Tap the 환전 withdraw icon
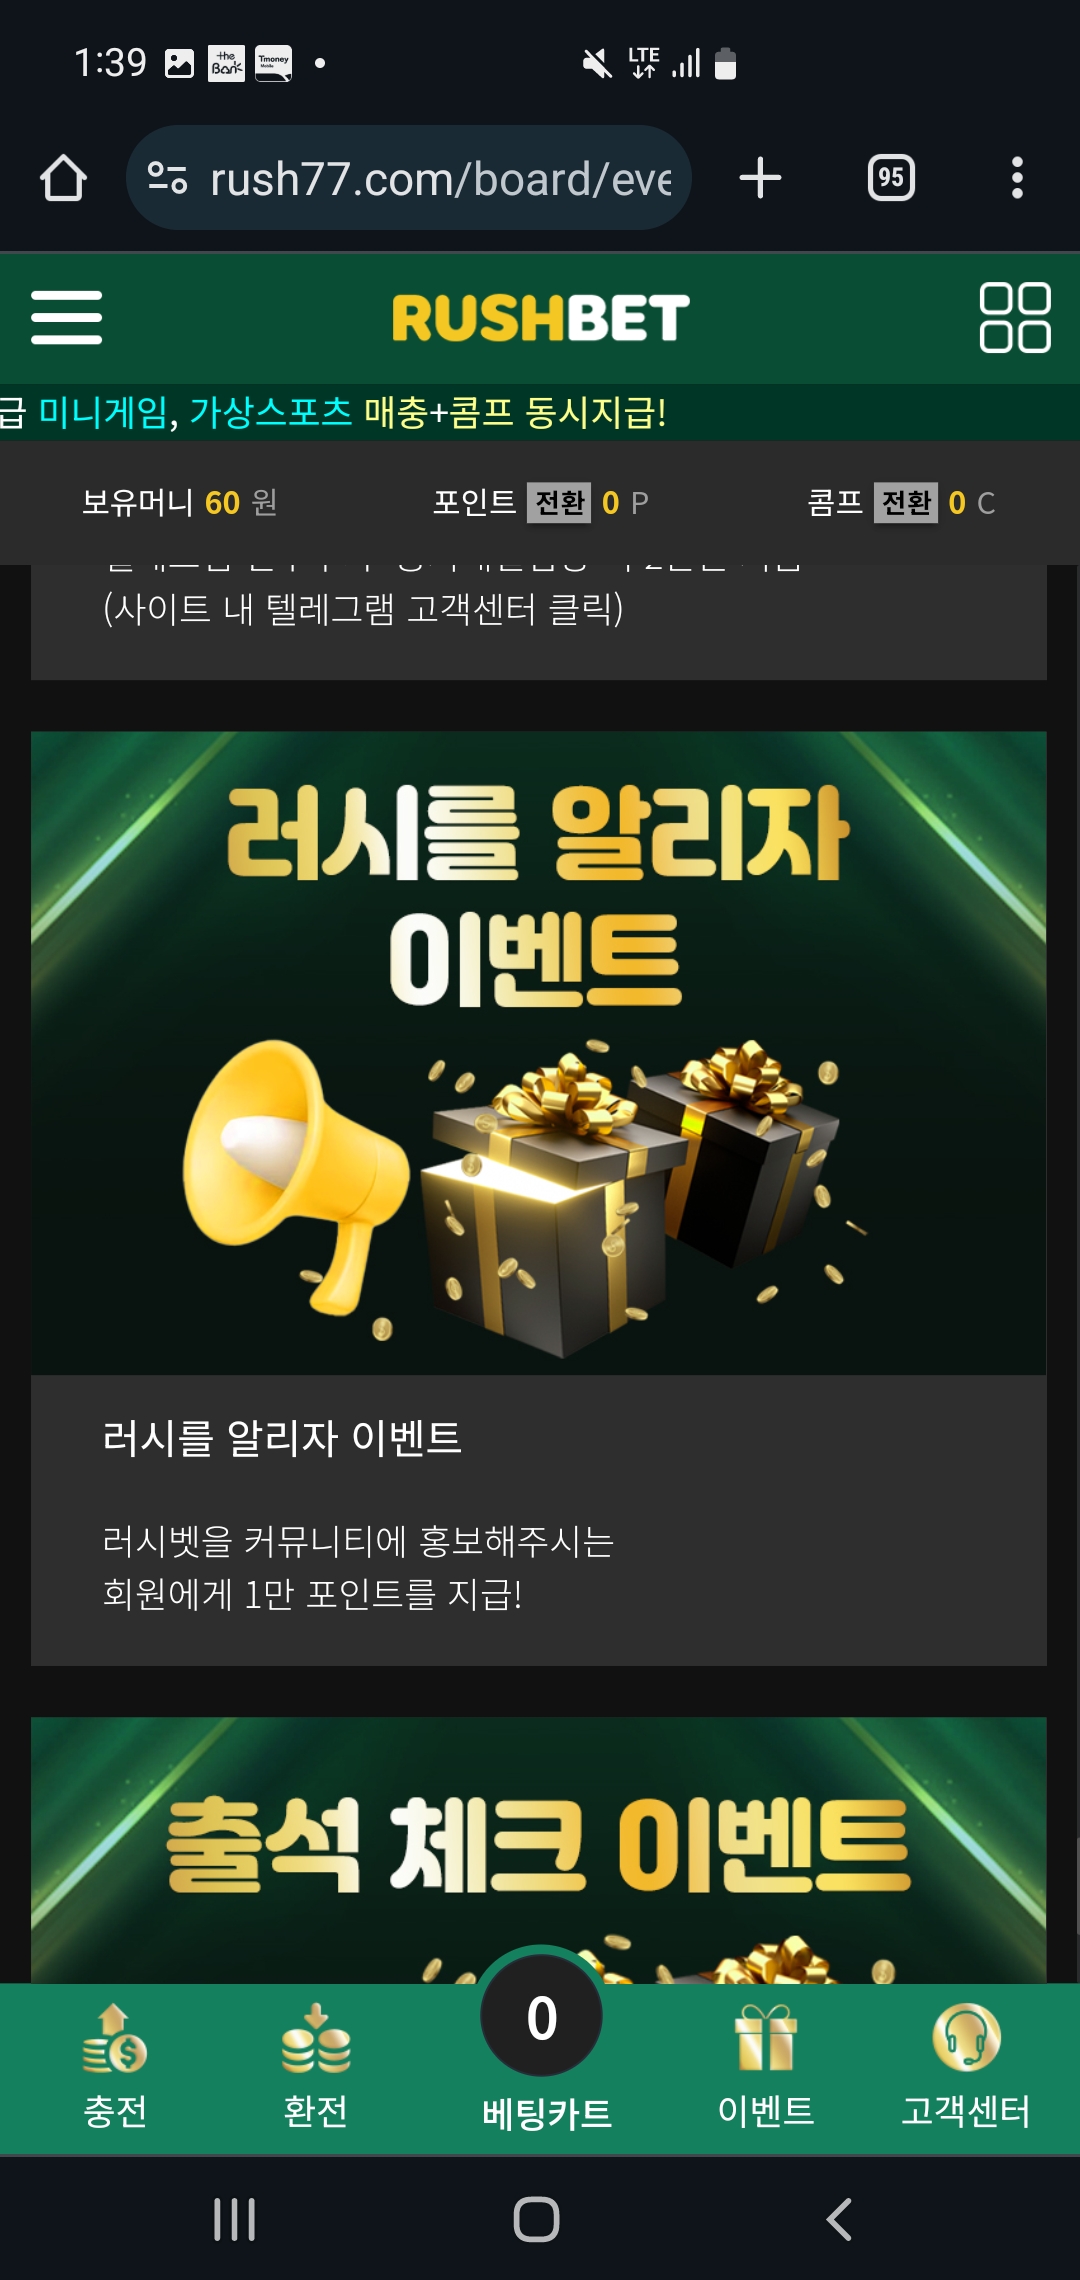1080x2280 pixels. (316, 2066)
